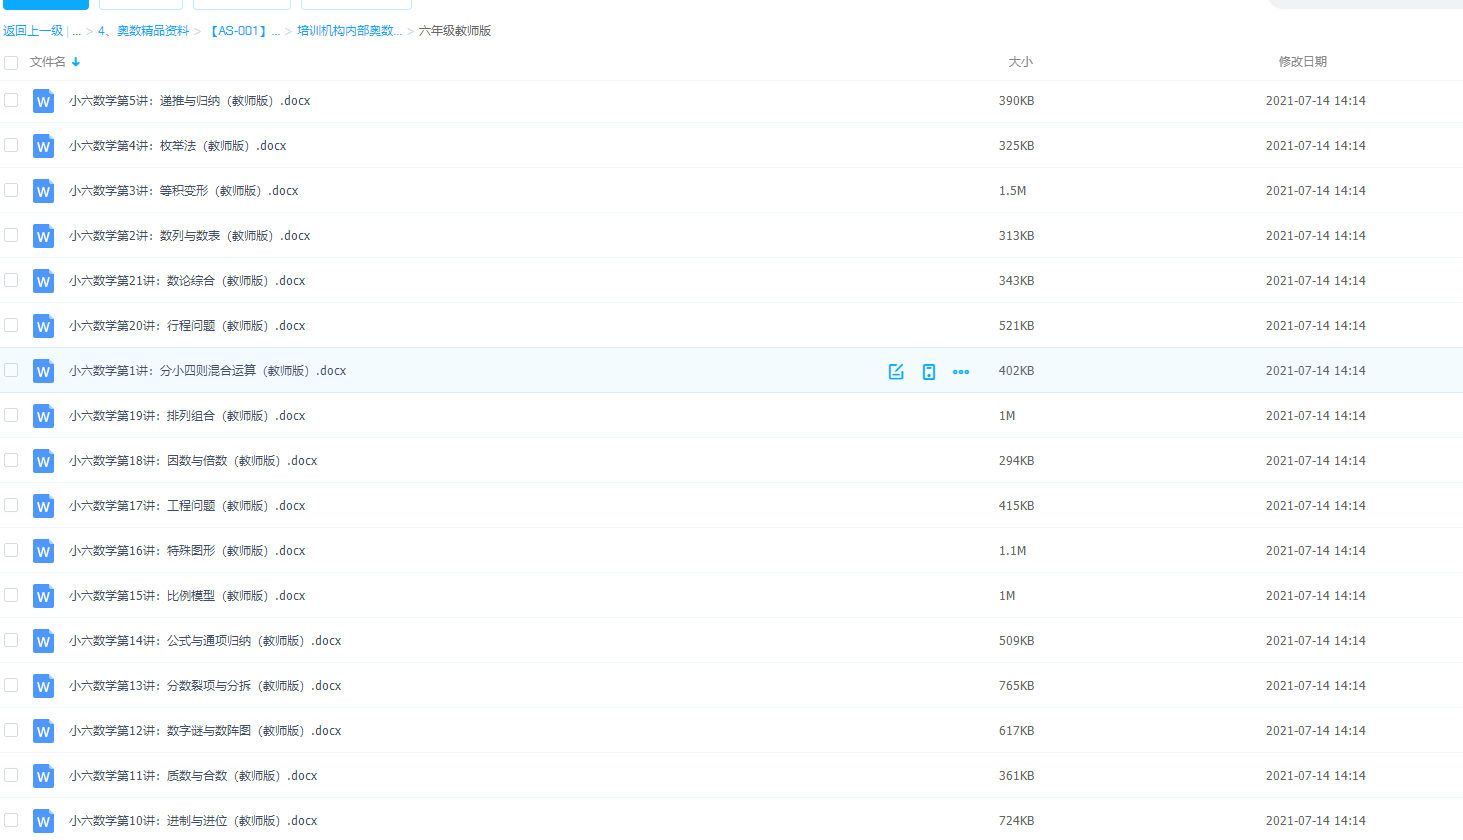
Task: Tick the checkbox for 第14讲 公式与通项归纳
Action: coord(11,640)
